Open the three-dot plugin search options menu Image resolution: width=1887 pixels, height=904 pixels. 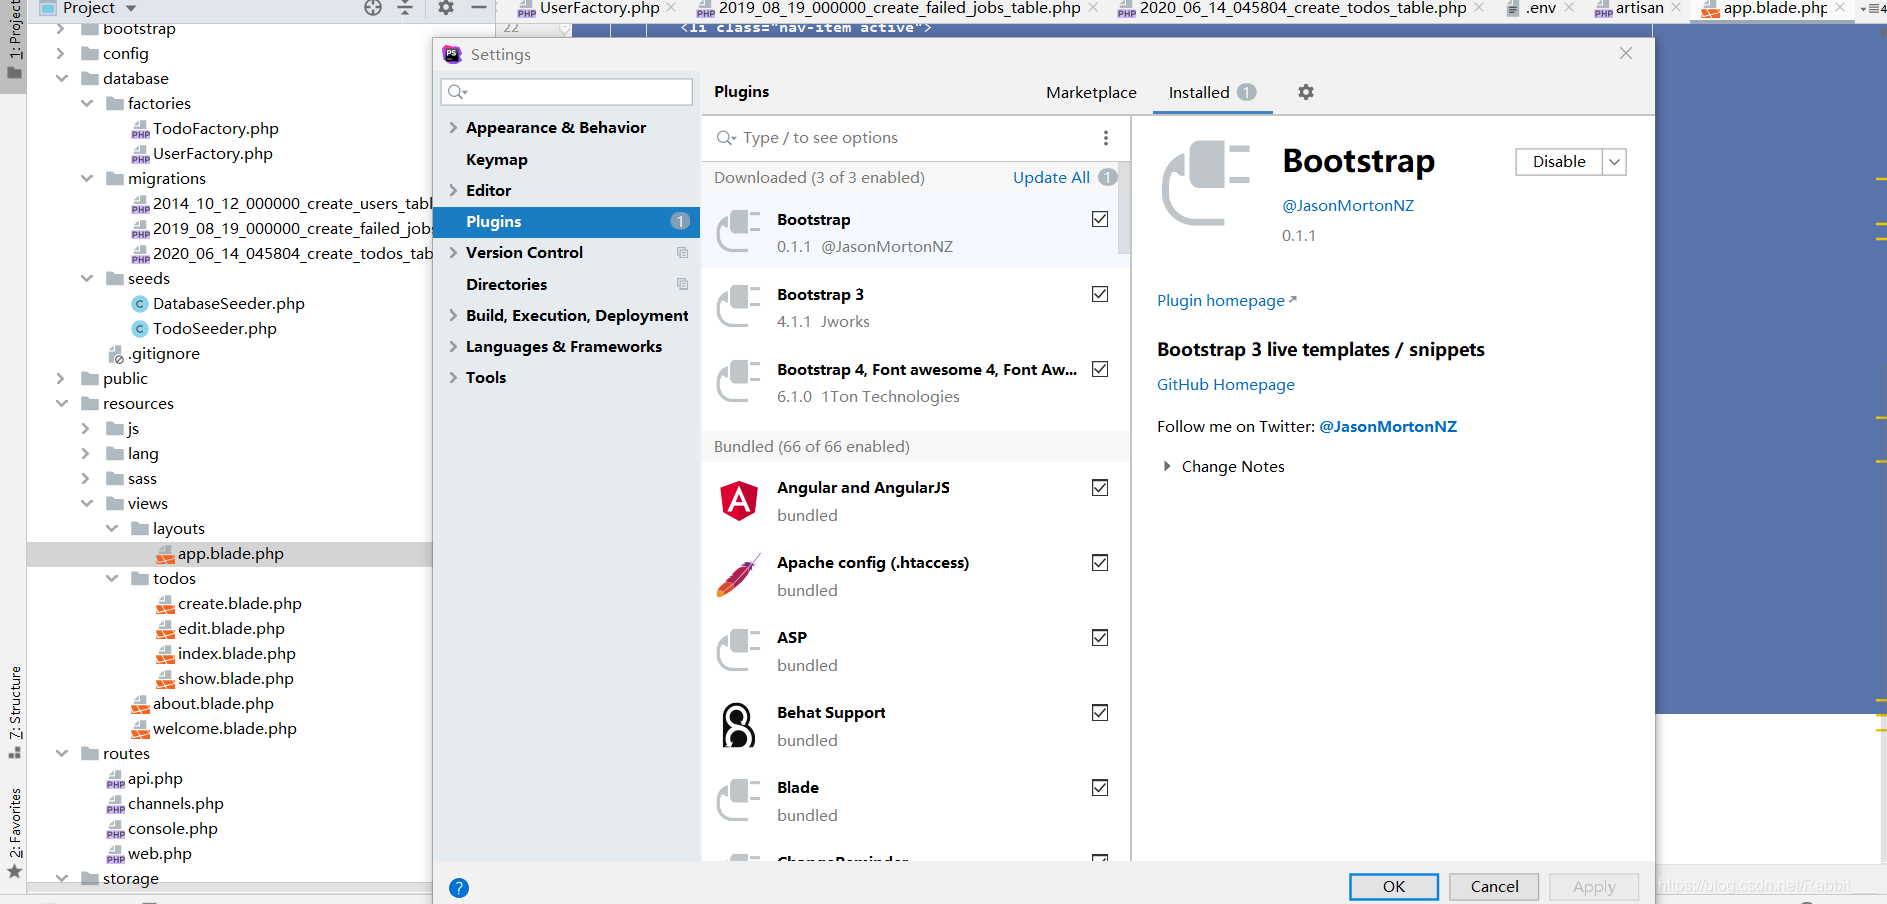point(1105,138)
